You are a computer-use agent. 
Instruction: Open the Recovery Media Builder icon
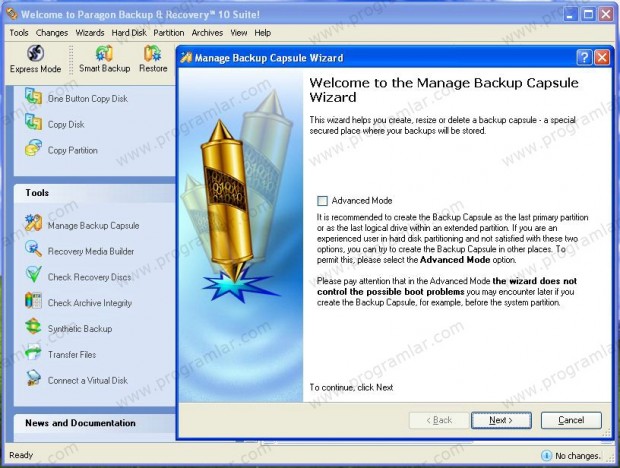[x=33, y=249]
